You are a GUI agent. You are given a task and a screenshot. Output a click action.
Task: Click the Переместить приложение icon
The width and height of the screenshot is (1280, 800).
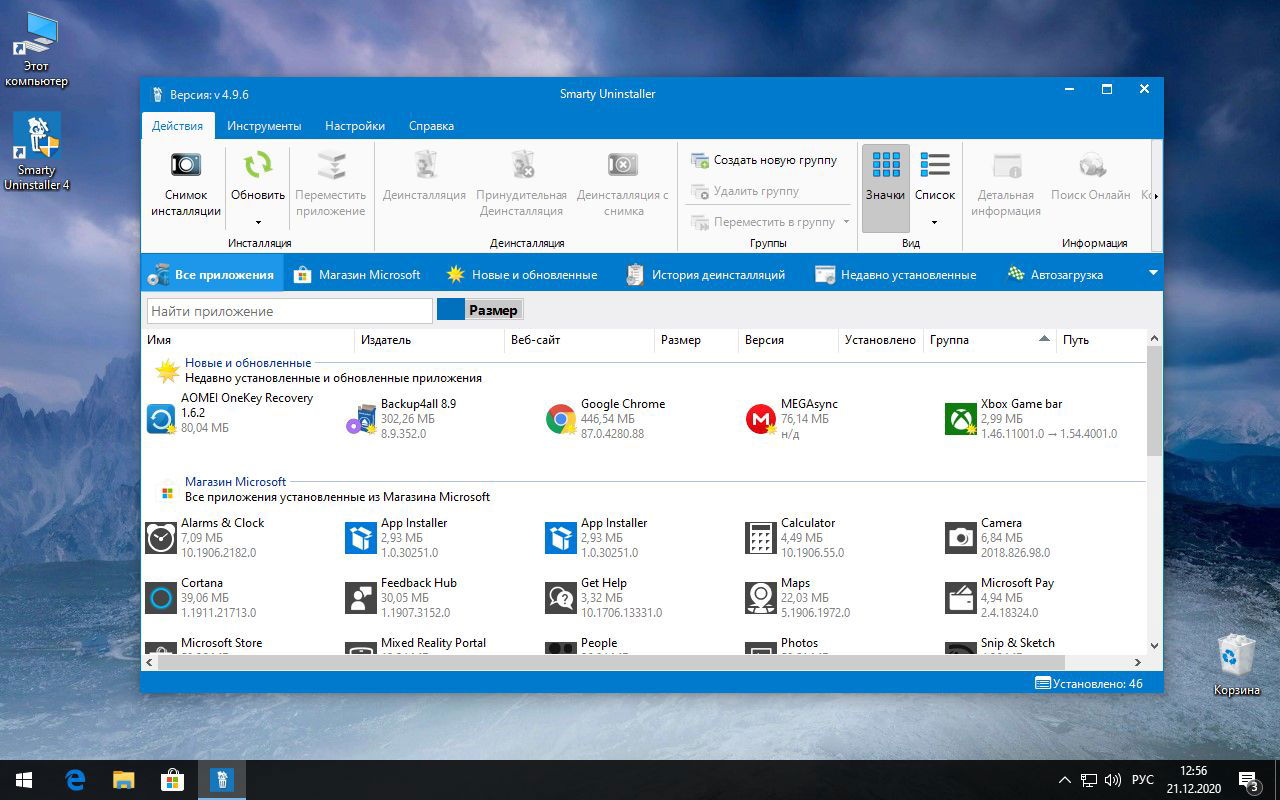(x=331, y=165)
